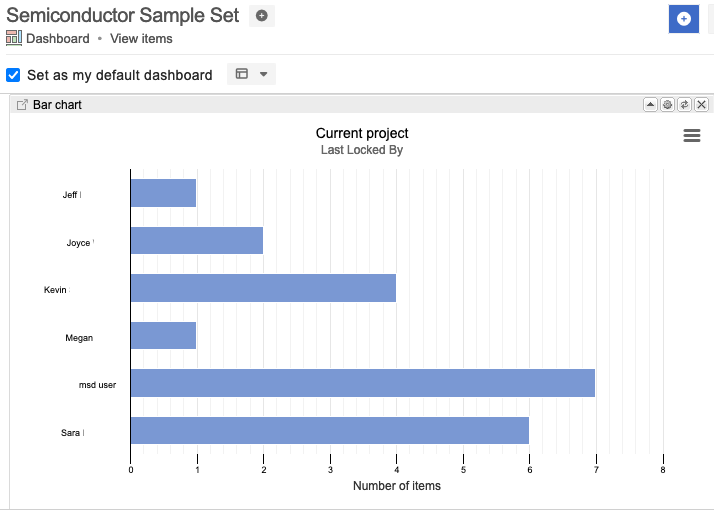Click the msd user bar in chart
Image resolution: width=714 pixels, height=510 pixels.
coord(362,383)
